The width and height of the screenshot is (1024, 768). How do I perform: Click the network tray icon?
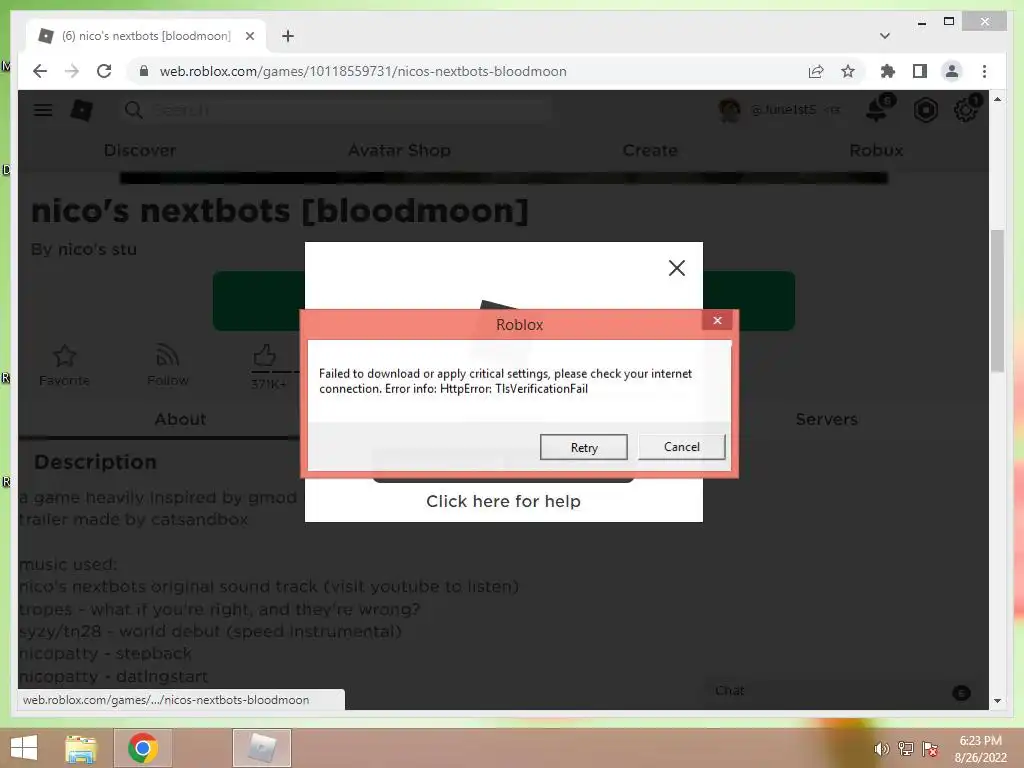click(x=905, y=749)
